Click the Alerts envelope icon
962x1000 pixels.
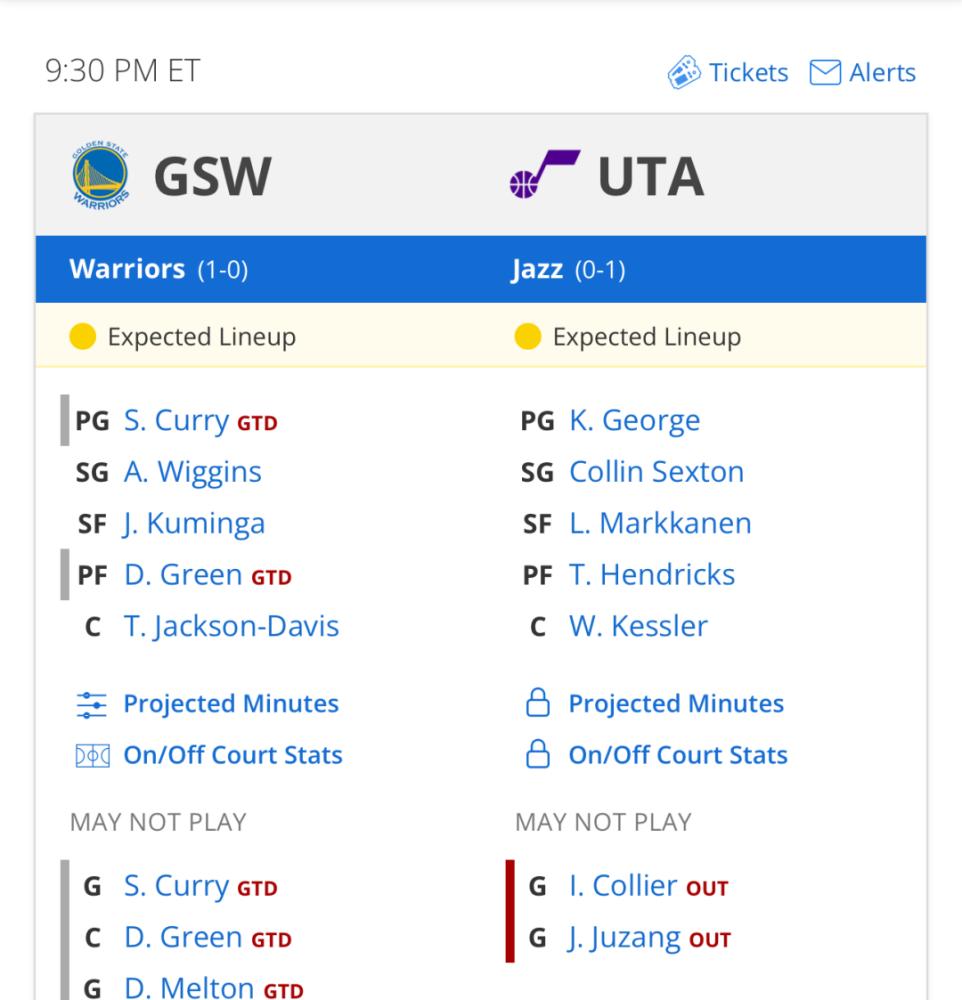(825, 72)
